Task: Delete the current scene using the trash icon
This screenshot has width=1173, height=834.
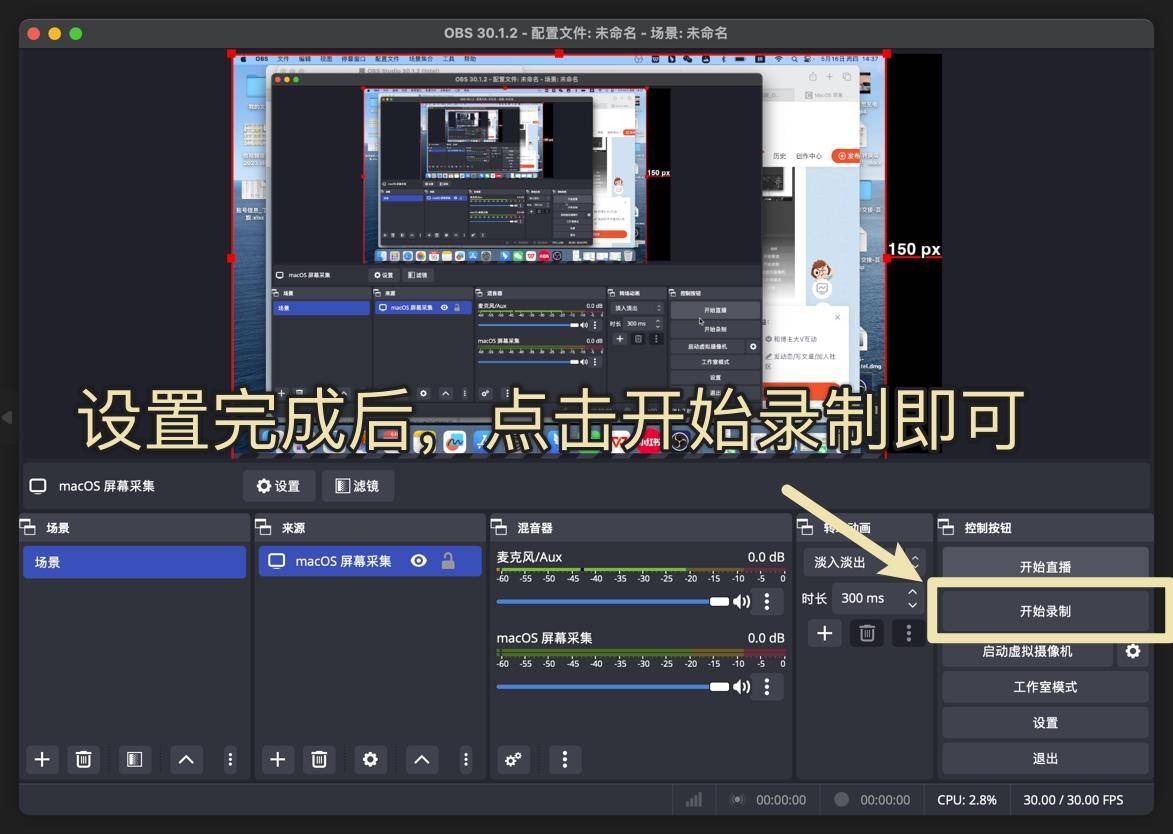Action: coord(84,759)
